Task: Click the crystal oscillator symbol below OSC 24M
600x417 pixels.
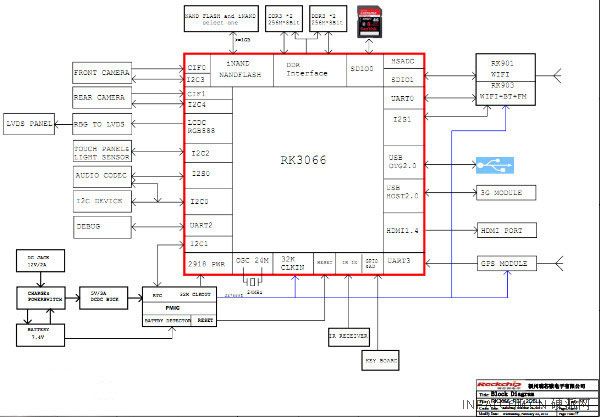Action: coord(252,283)
